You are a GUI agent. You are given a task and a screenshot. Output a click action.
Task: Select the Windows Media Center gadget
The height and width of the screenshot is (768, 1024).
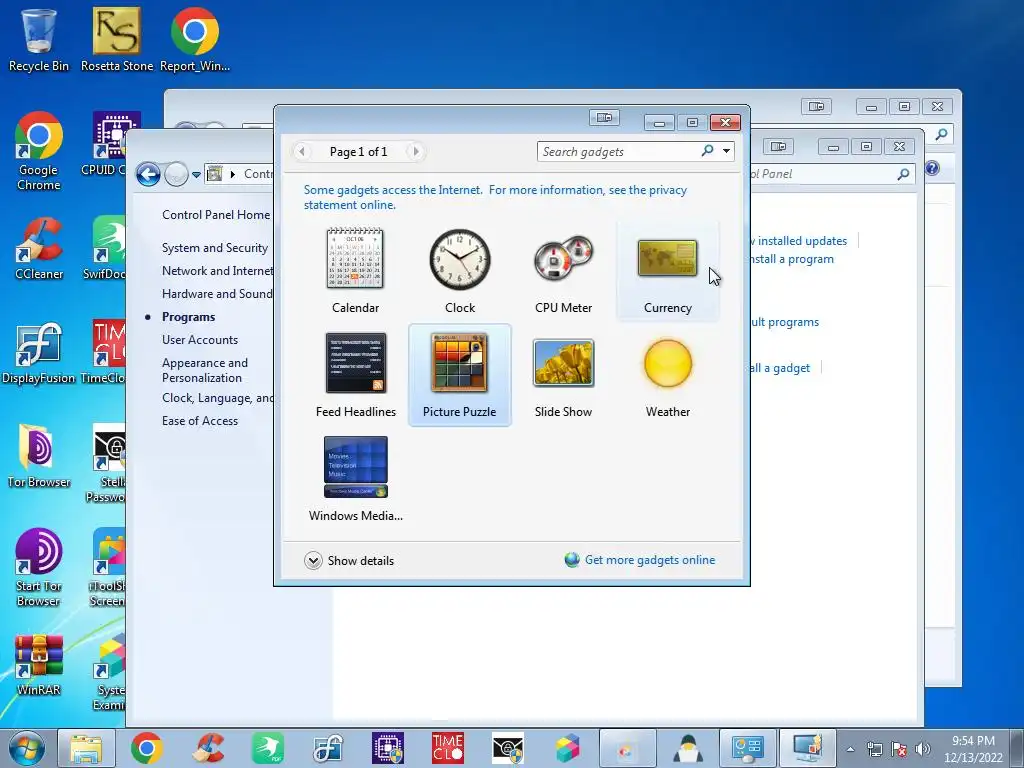coord(355,479)
